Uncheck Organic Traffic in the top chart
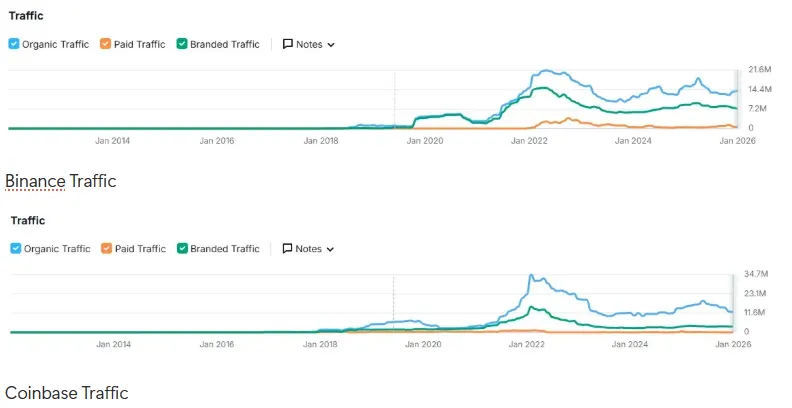This screenshot has height=408, width=792. [x=14, y=44]
